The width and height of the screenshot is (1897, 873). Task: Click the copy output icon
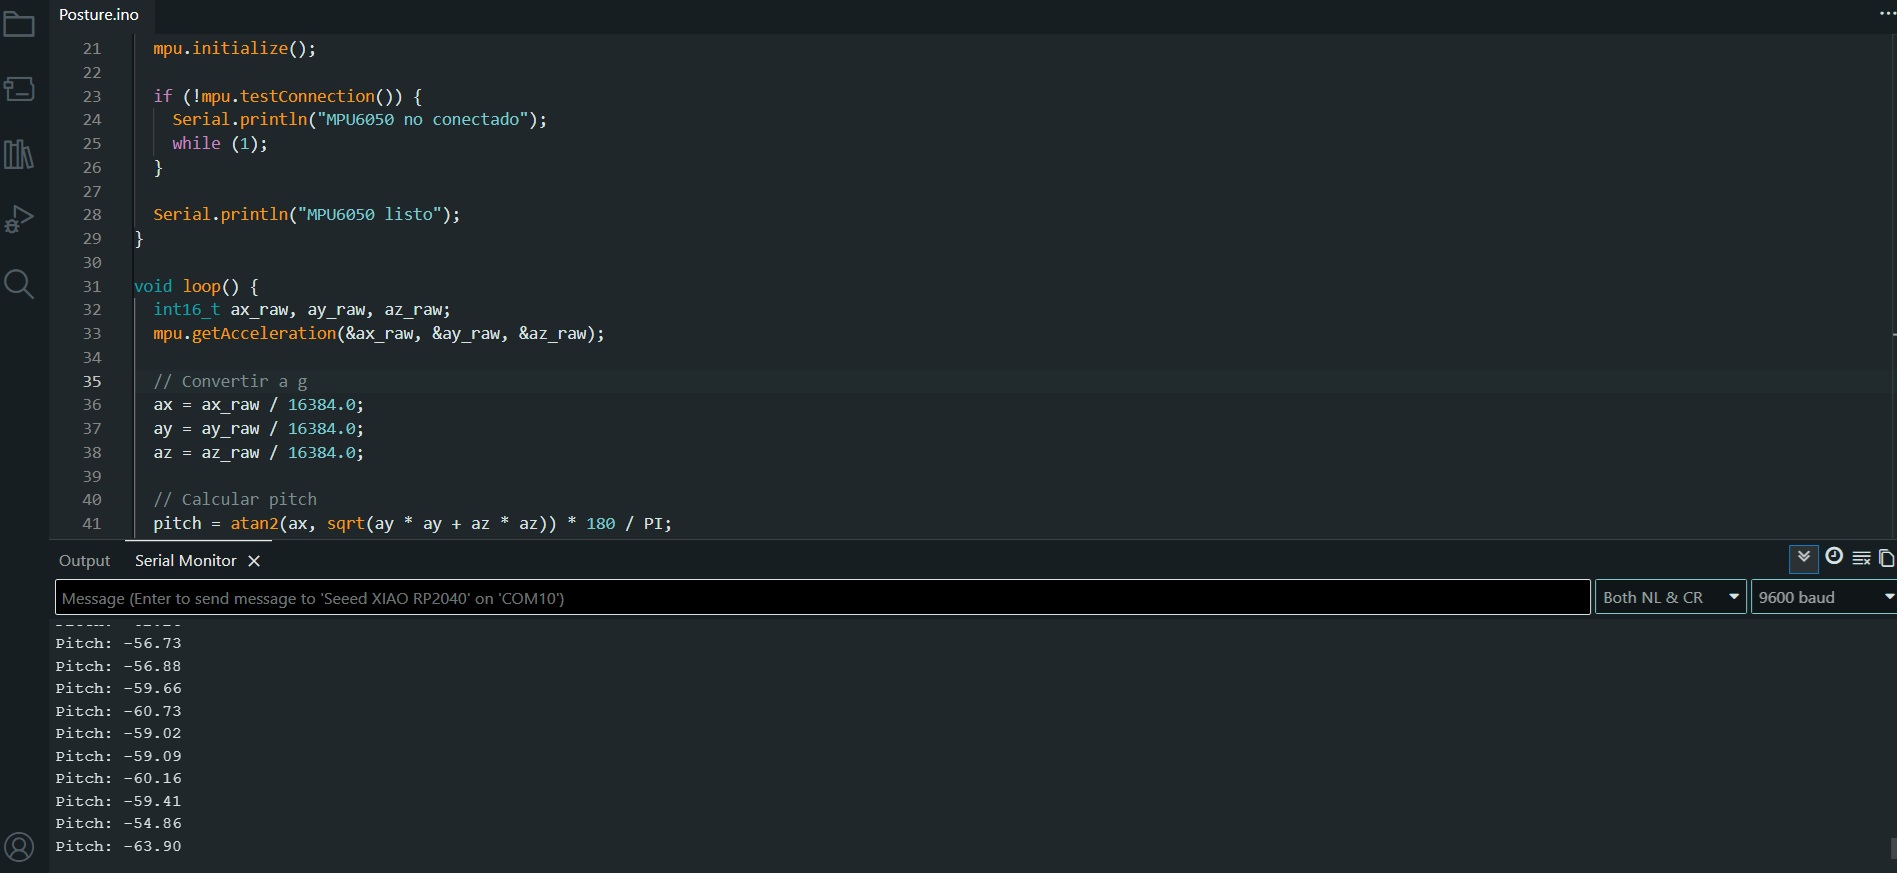(x=1886, y=558)
